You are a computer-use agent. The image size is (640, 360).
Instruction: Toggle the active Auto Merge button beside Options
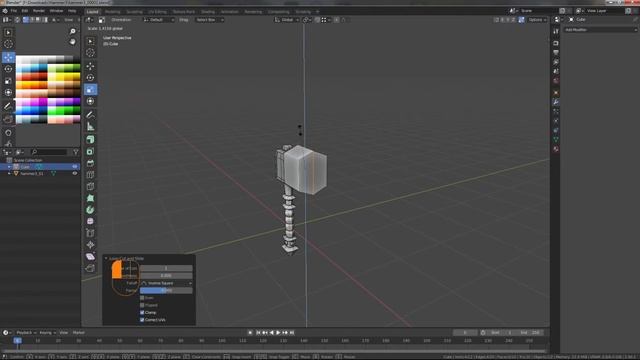point(522,20)
